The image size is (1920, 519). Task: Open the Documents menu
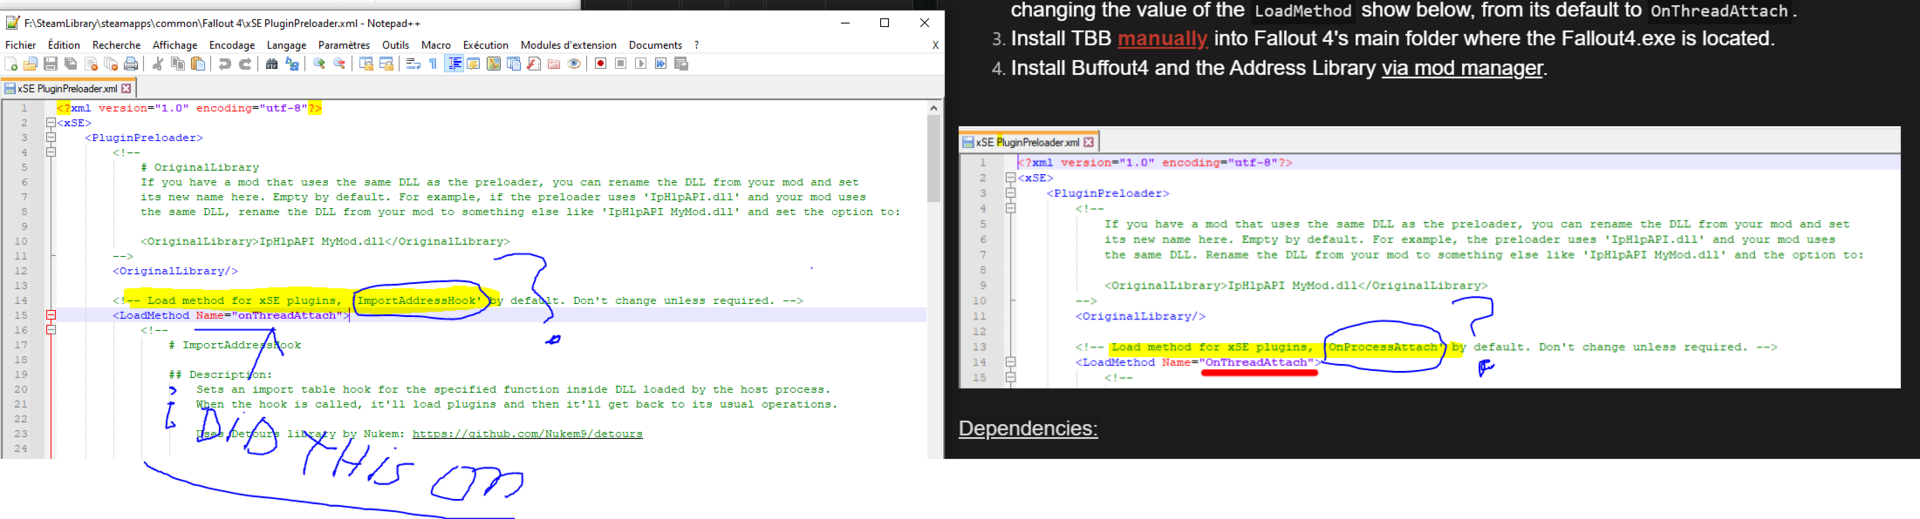coord(655,45)
